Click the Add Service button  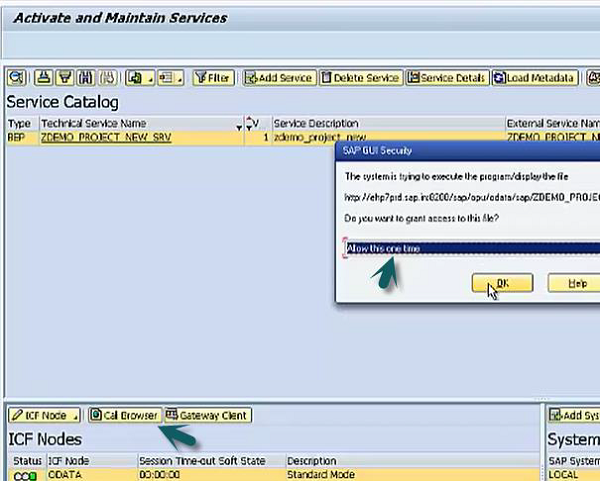click(280, 78)
